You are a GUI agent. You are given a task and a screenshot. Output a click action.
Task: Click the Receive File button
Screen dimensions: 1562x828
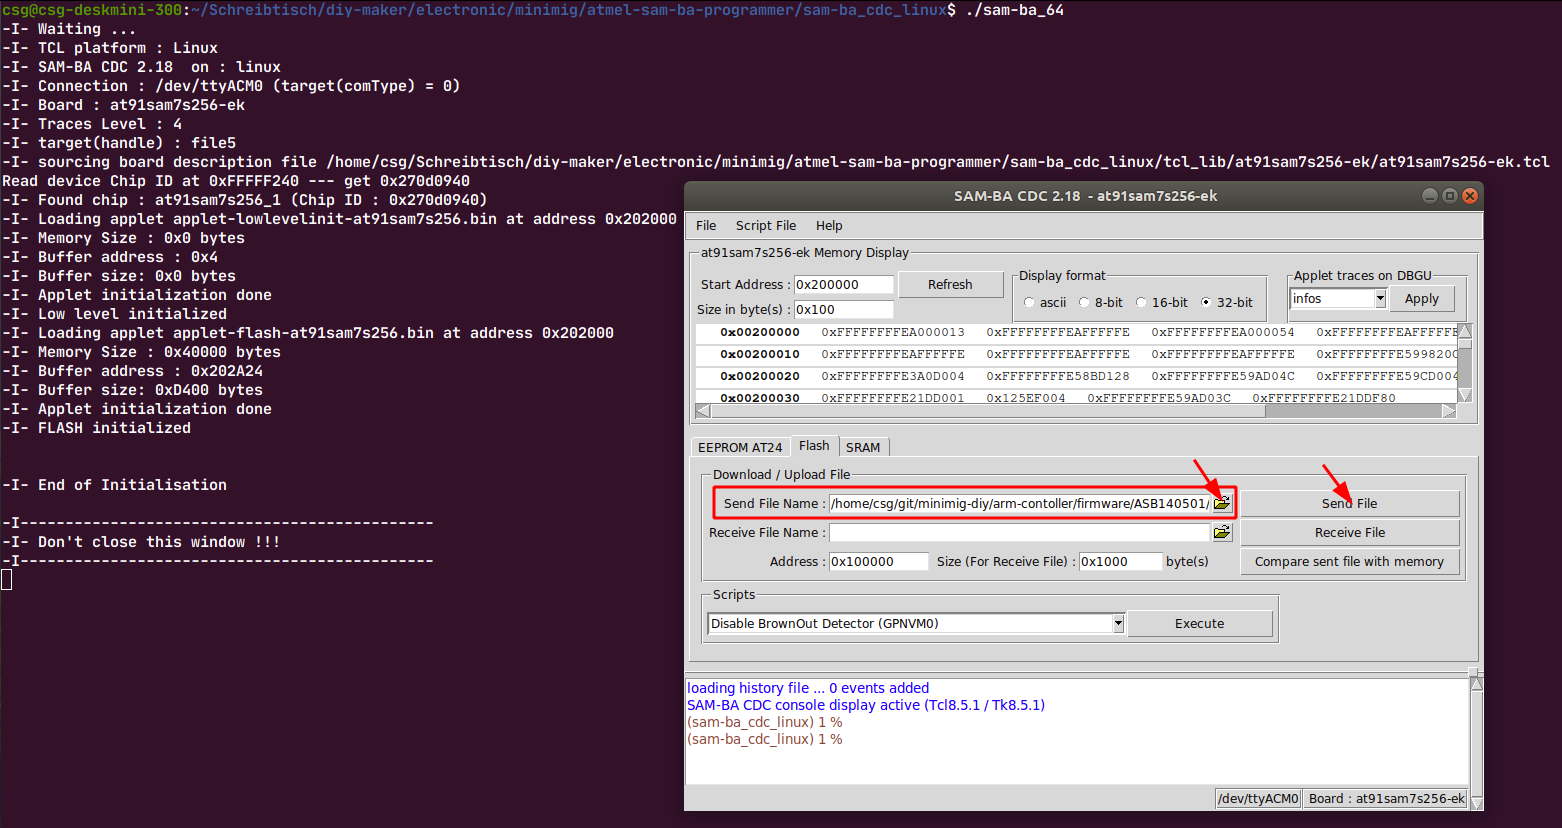(1349, 532)
